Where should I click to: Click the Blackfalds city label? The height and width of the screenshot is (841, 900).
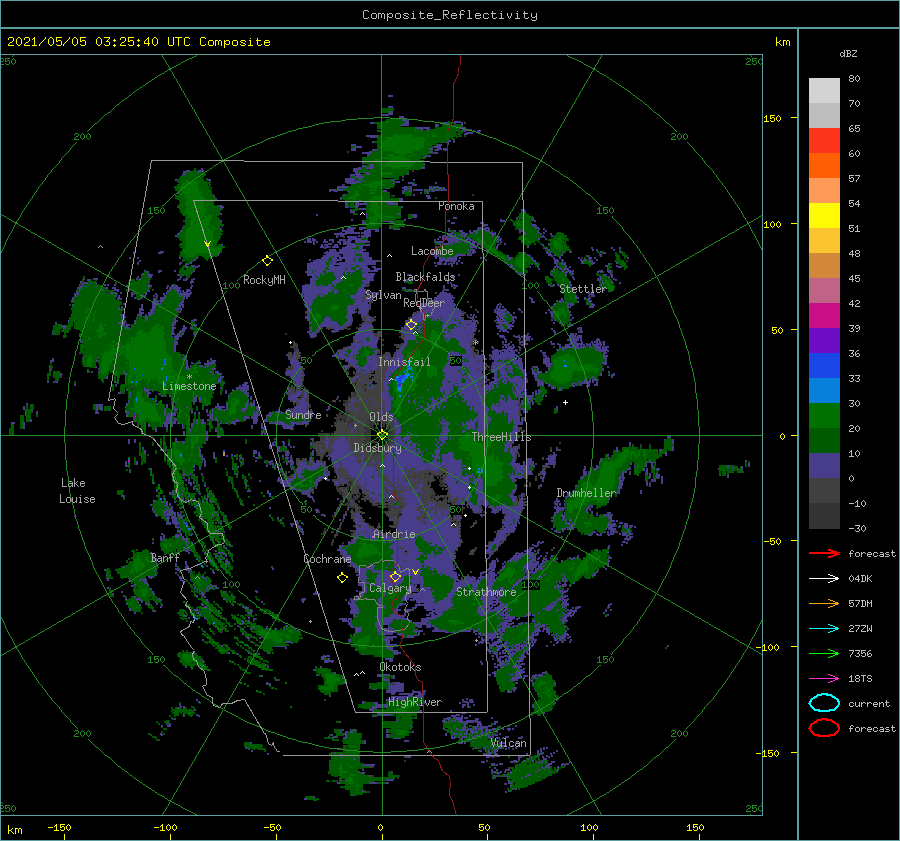click(425, 277)
